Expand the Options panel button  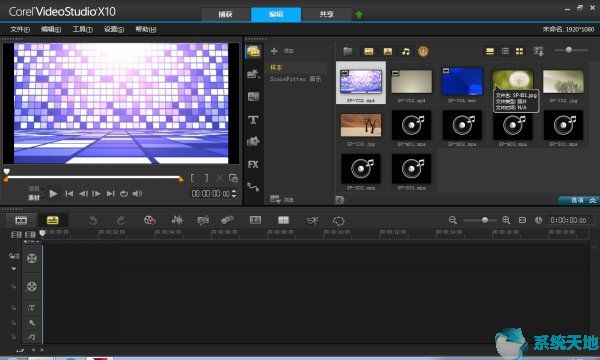[578, 200]
